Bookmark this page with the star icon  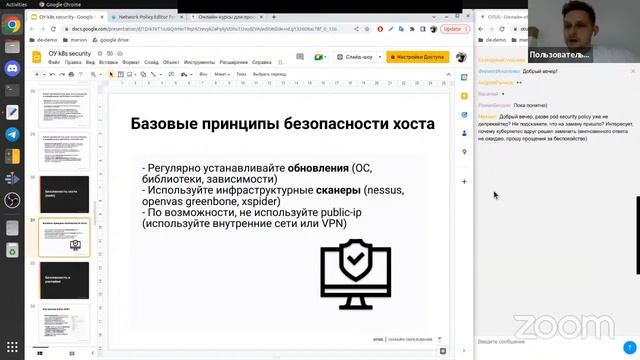tap(367, 29)
